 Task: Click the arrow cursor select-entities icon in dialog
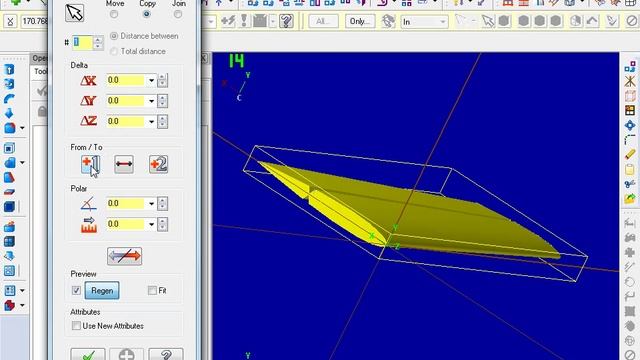click(x=75, y=13)
